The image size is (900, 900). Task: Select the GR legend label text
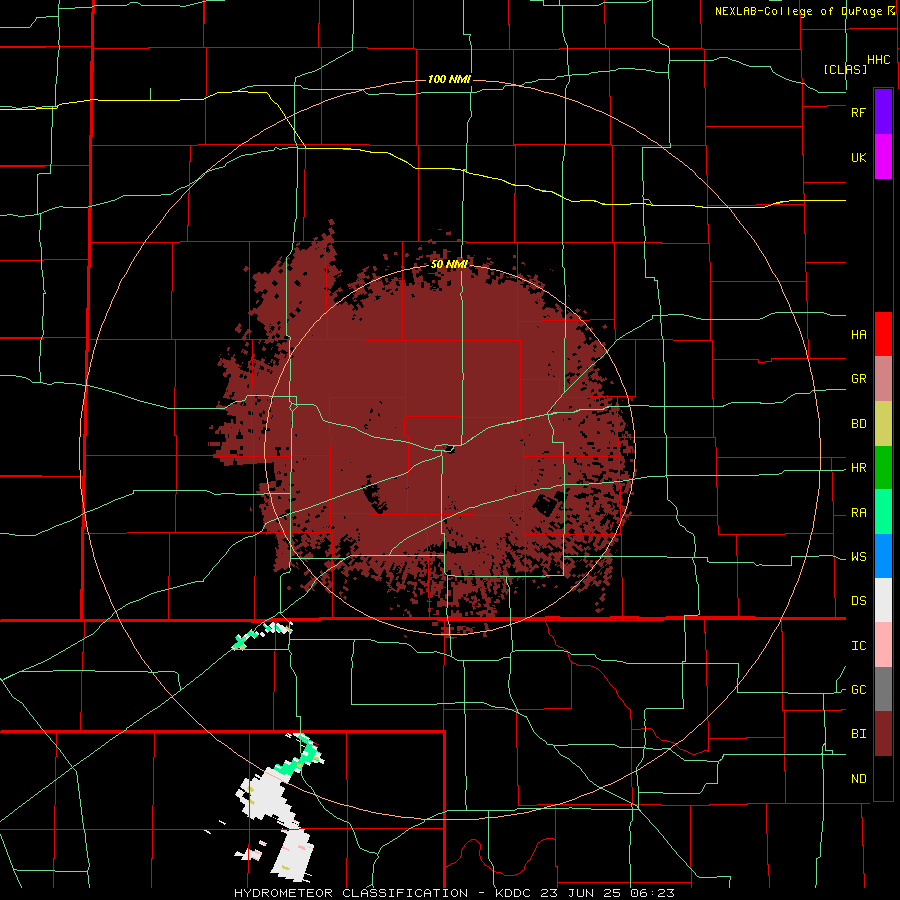click(858, 379)
